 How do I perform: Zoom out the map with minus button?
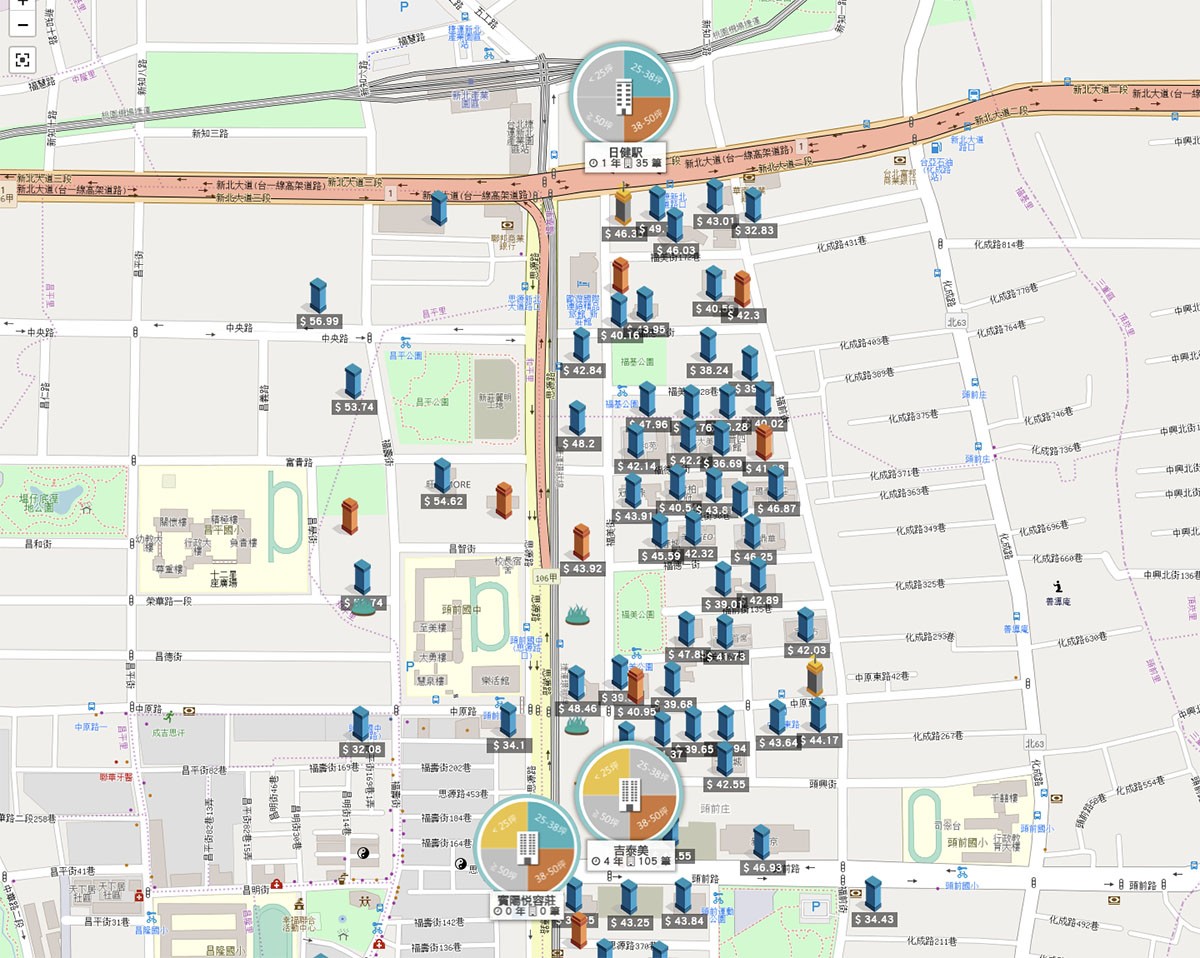coord(22,24)
